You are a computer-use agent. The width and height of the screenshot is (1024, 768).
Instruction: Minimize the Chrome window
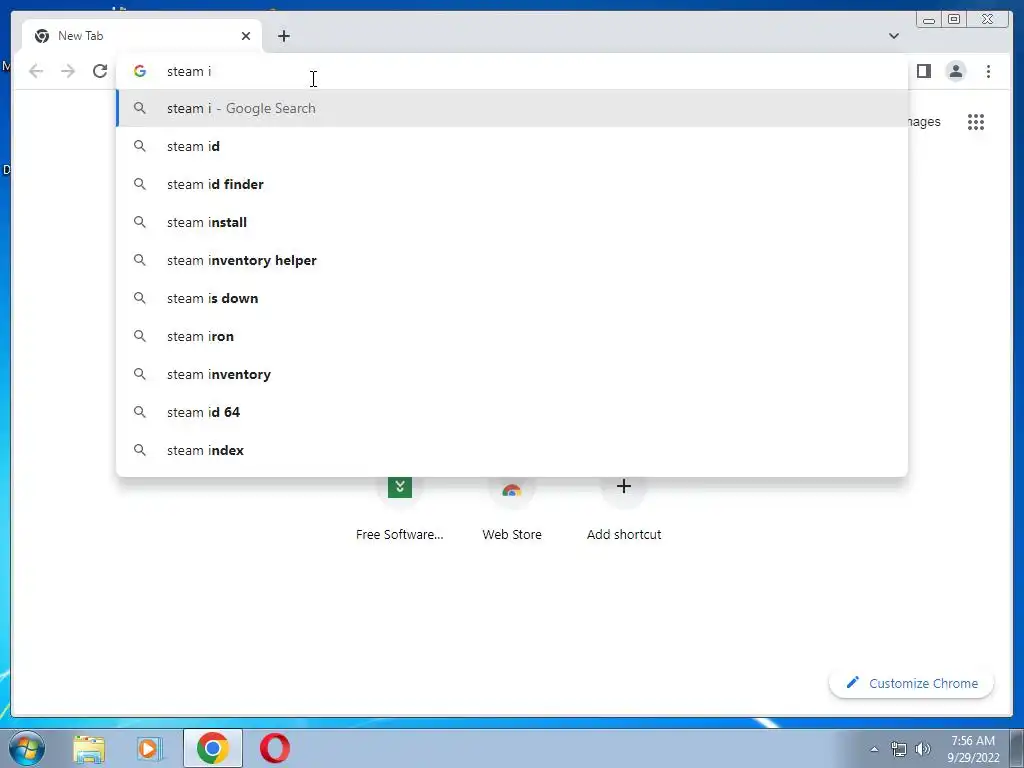click(929, 20)
